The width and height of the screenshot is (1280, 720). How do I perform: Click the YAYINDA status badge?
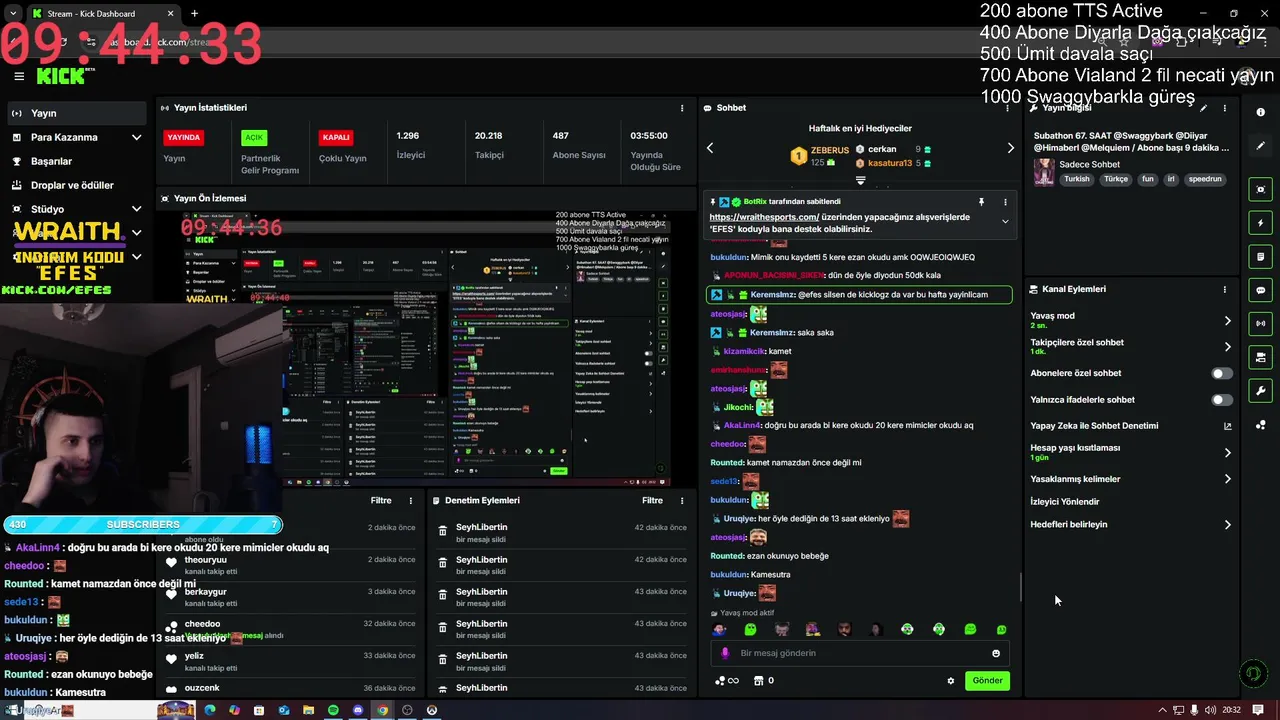184,137
